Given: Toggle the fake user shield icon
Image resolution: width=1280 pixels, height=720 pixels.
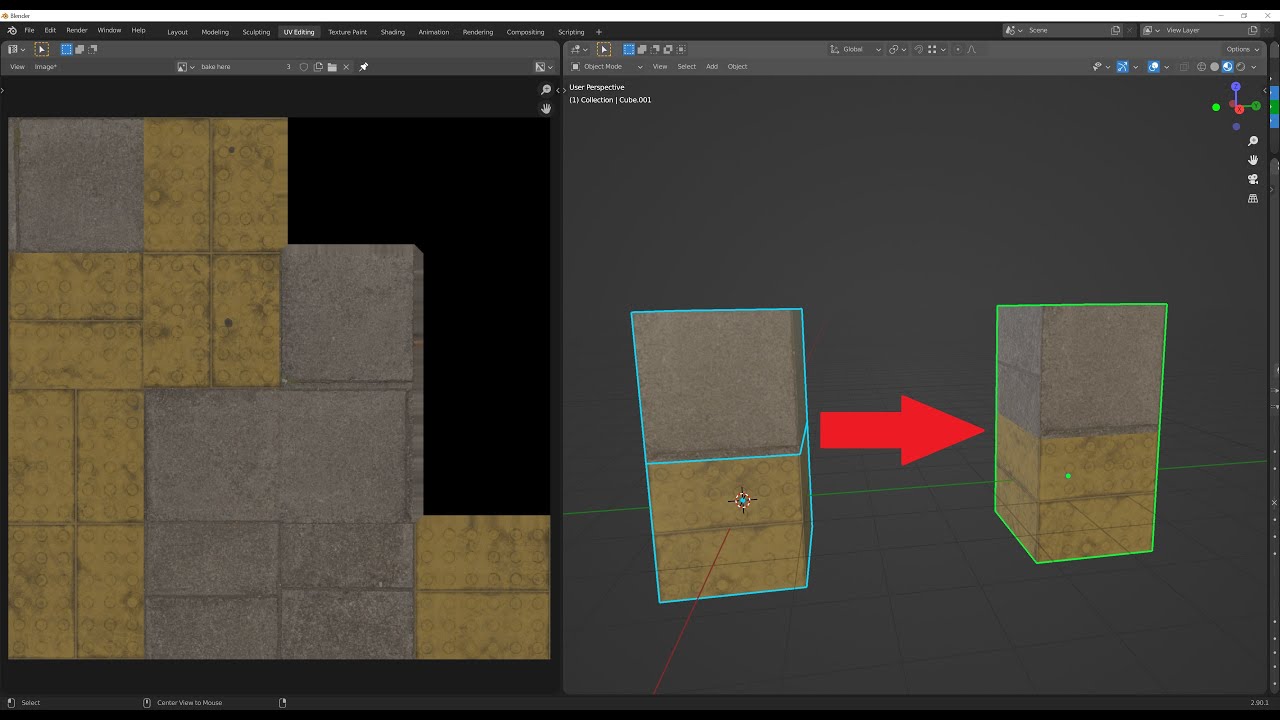Looking at the screenshot, I should 304,67.
